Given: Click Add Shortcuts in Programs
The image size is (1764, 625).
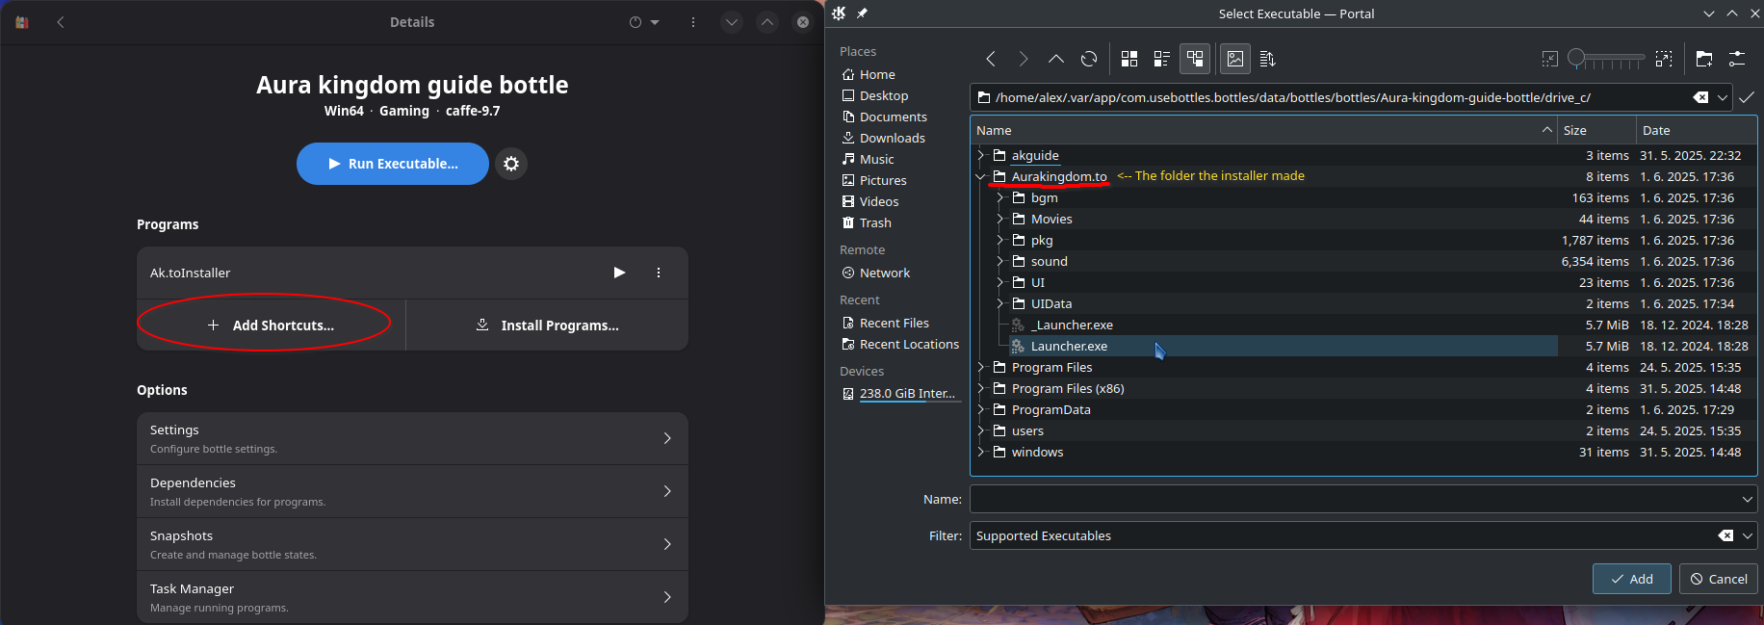Looking at the screenshot, I should pos(271,325).
